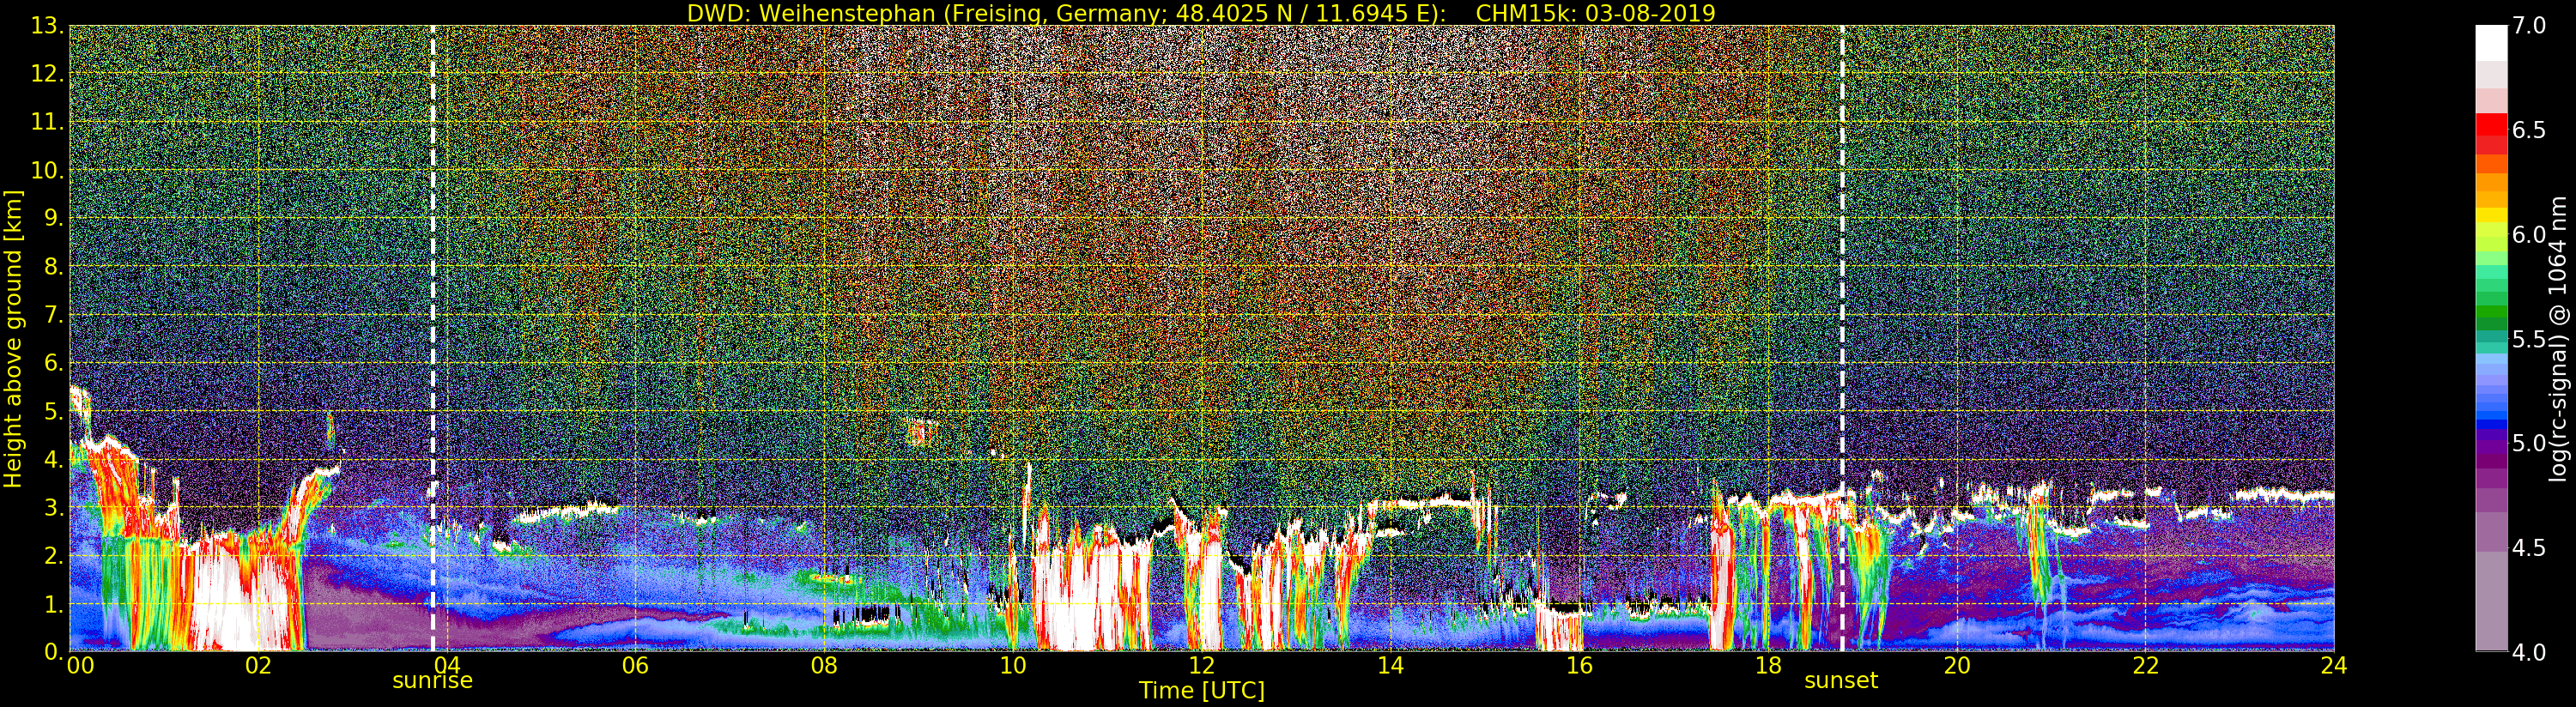Click the x-axis tick label "06"
The width and height of the screenshot is (2576, 707).
coord(635,666)
